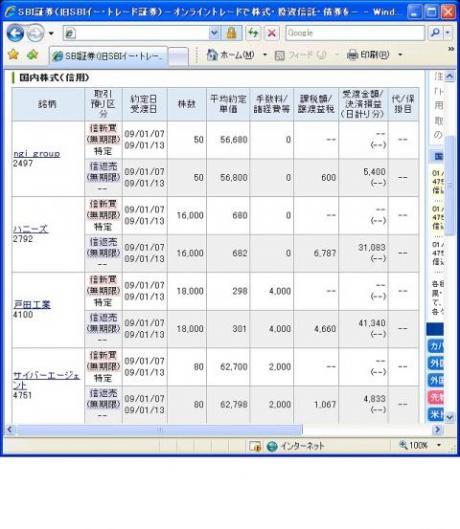This screenshot has width=460, height=529.
Task: Click the 銘柄 column header
Action: [48, 104]
